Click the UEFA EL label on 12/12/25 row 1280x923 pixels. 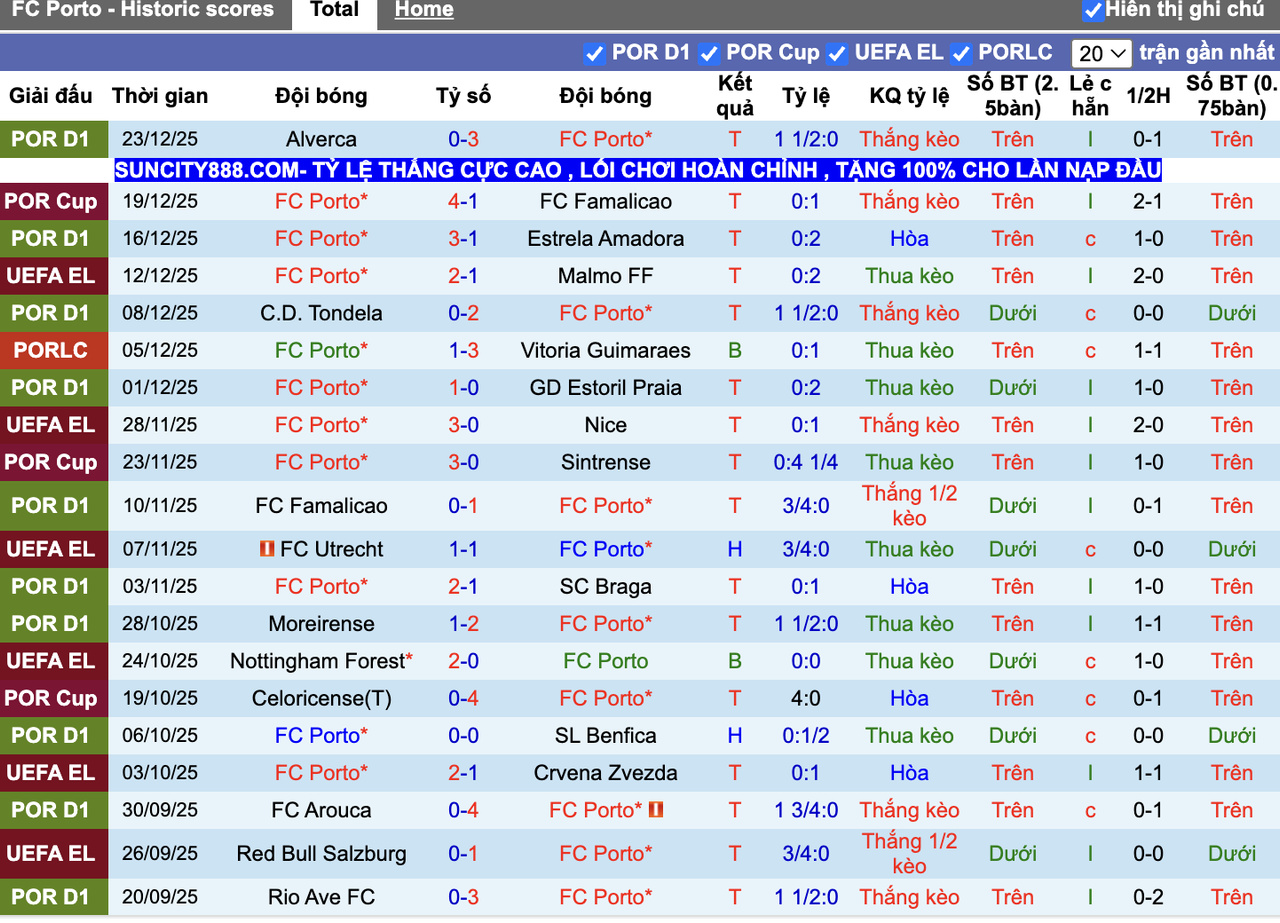(51, 276)
